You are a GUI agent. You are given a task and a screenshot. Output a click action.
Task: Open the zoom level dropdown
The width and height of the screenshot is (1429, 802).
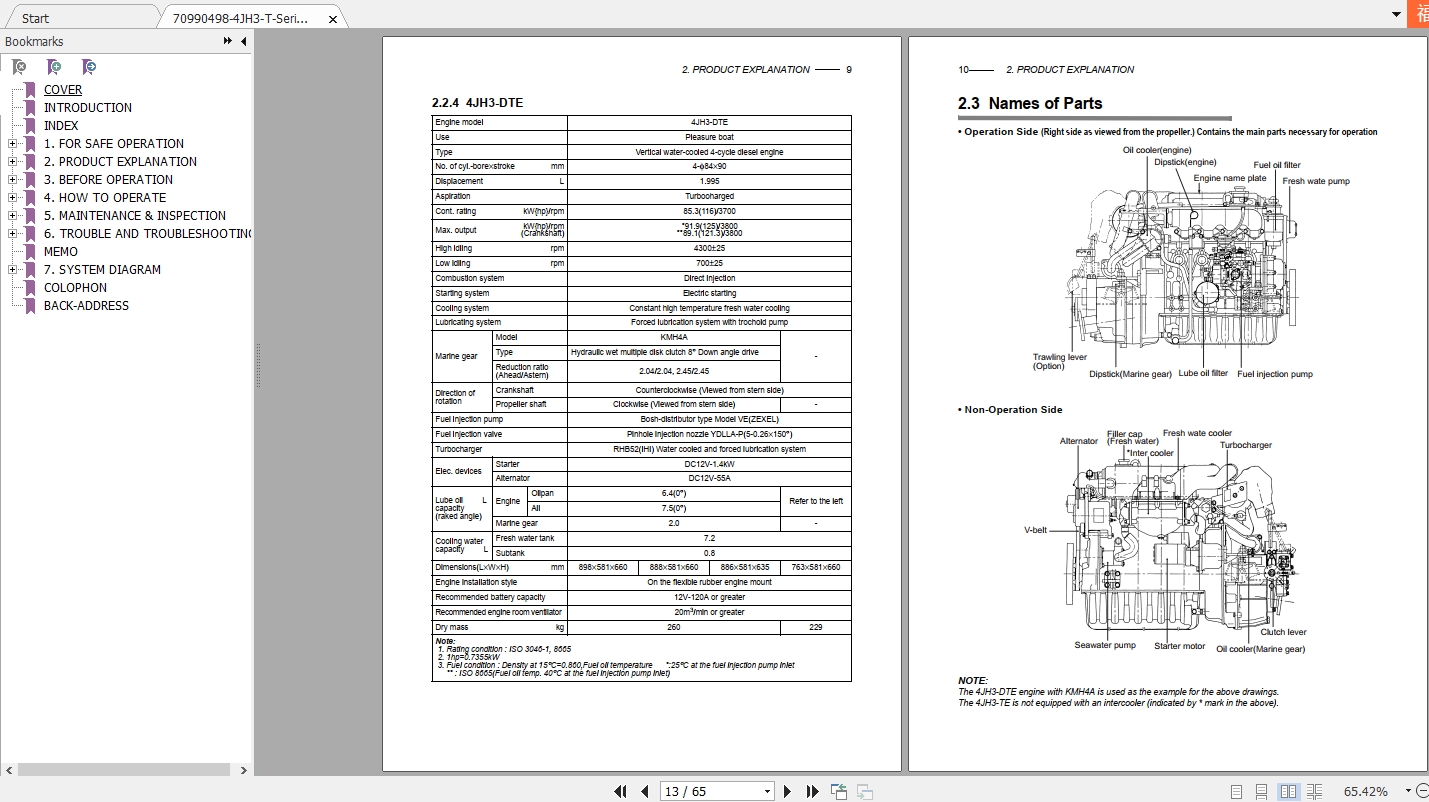point(1408,791)
